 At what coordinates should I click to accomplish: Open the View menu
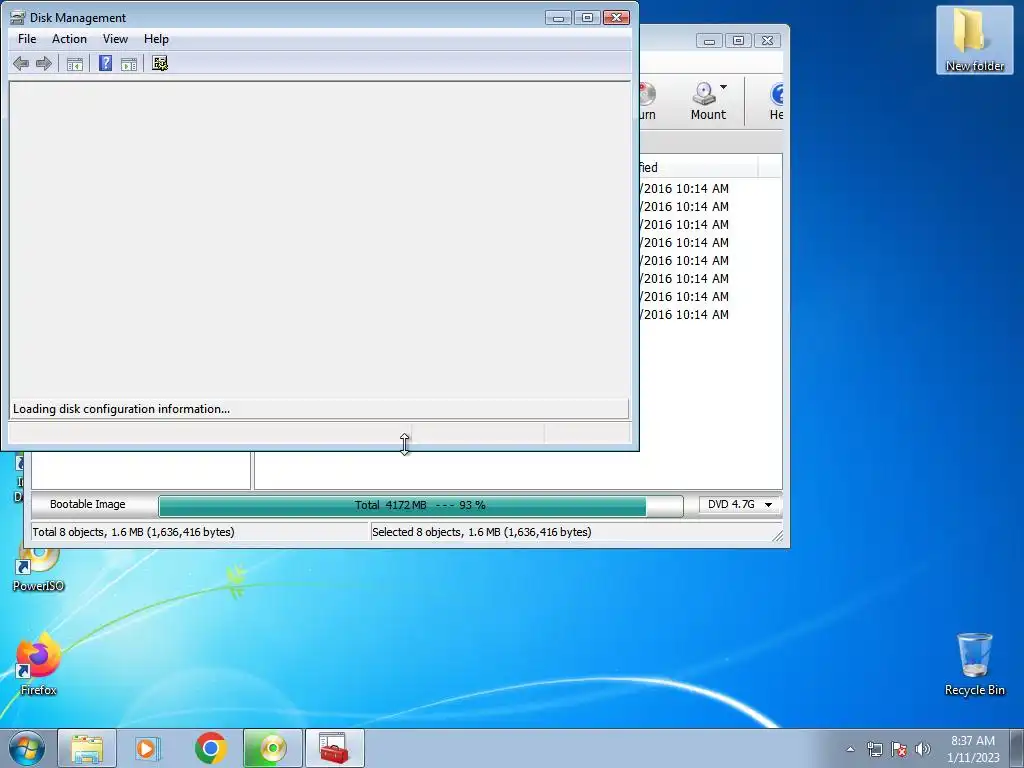coord(115,39)
